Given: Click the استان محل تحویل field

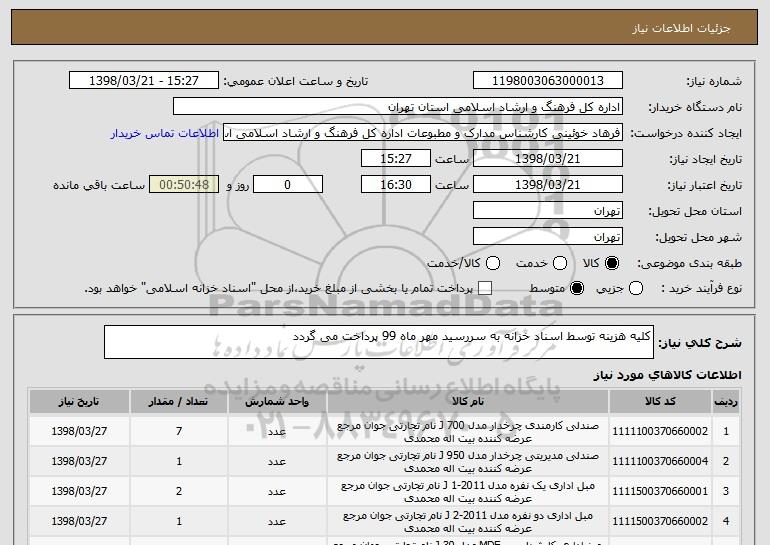Looking at the screenshot, I should 548,211.
